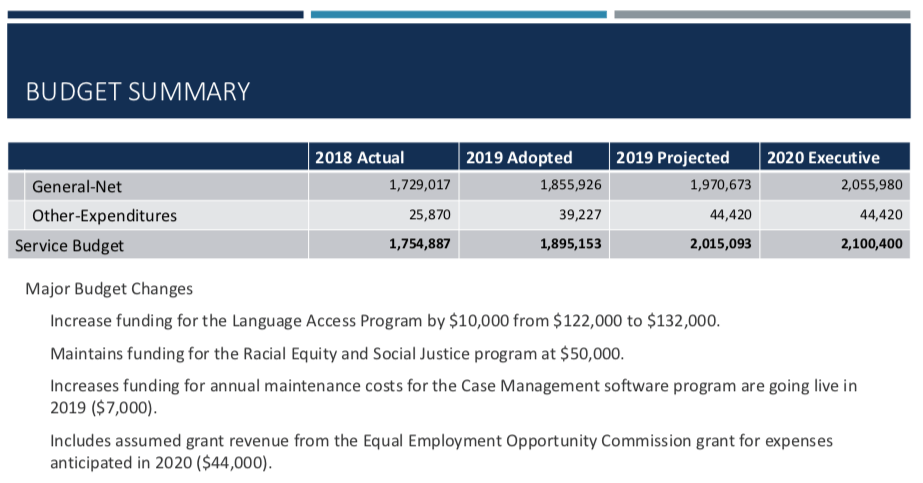
Task: Click the light blue accent bar at top
Action: click(x=459, y=14)
